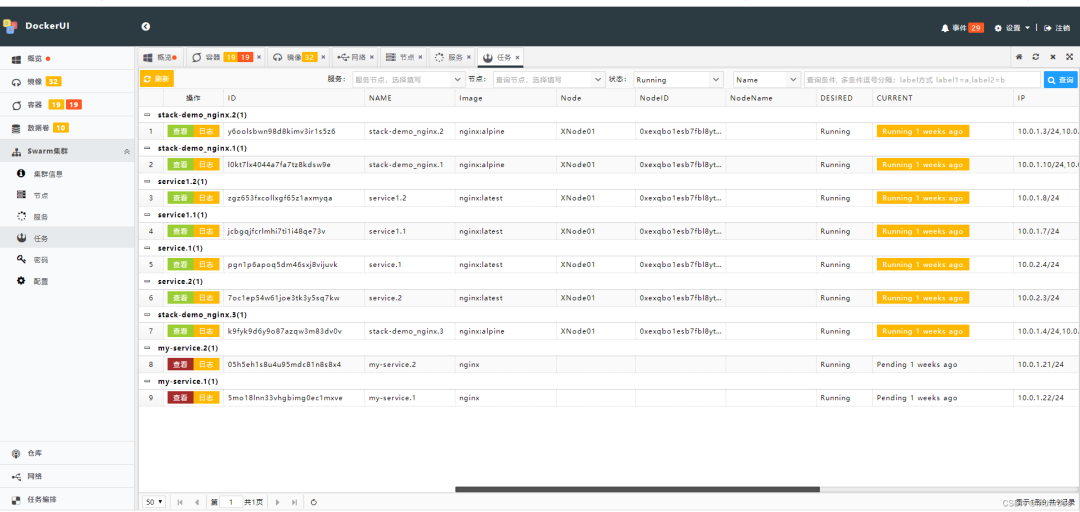
Task: Click the home icon in tab toolbar
Action: pyautogui.click(x=1019, y=57)
